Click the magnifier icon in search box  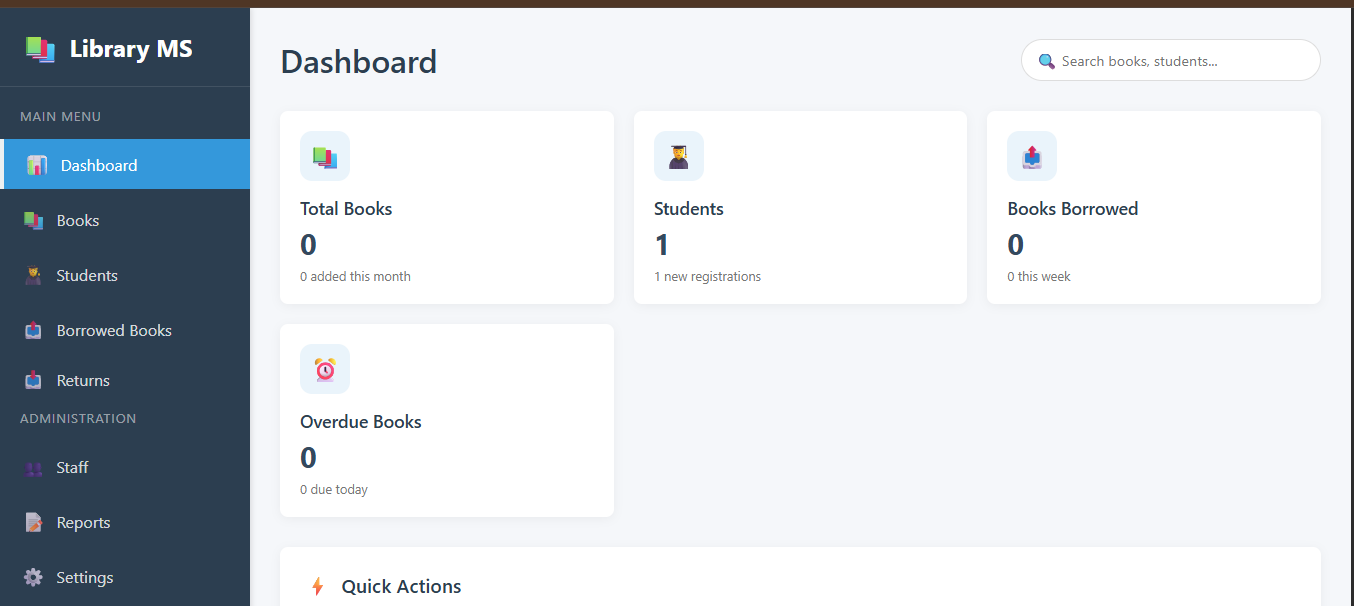[1047, 61]
